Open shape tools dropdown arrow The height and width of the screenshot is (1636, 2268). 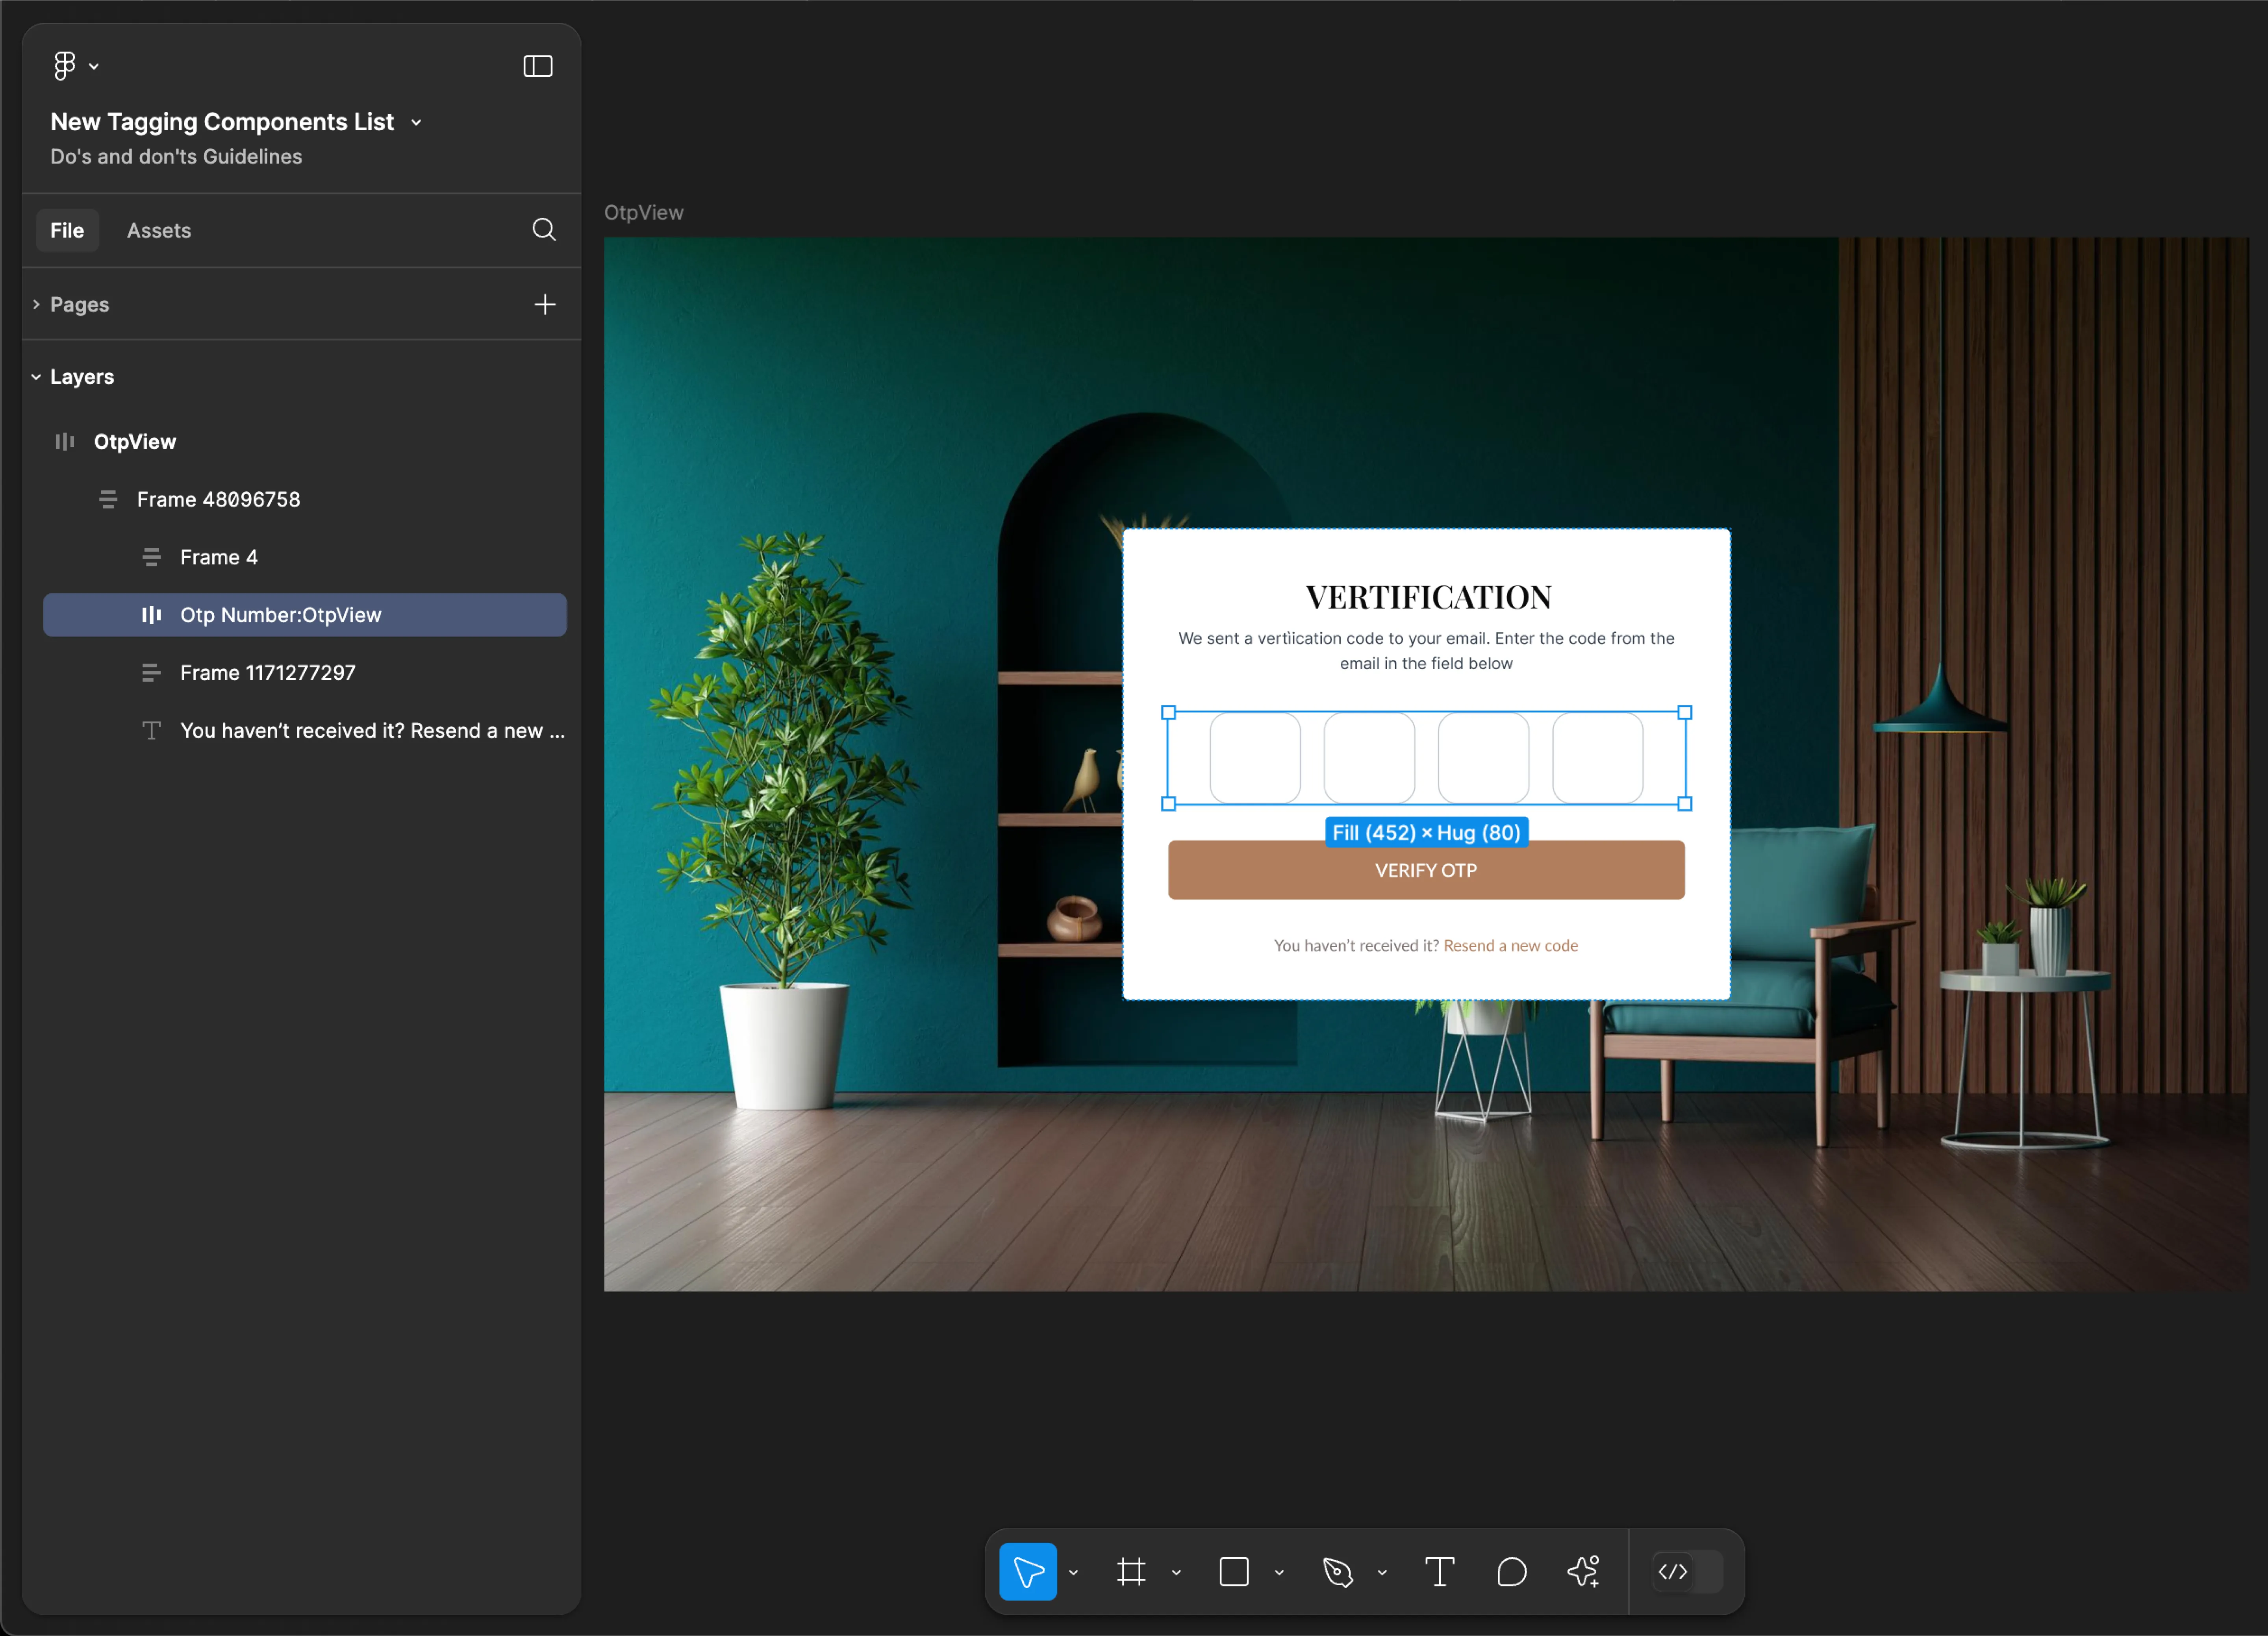pyautogui.click(x=1279, y=1573)
